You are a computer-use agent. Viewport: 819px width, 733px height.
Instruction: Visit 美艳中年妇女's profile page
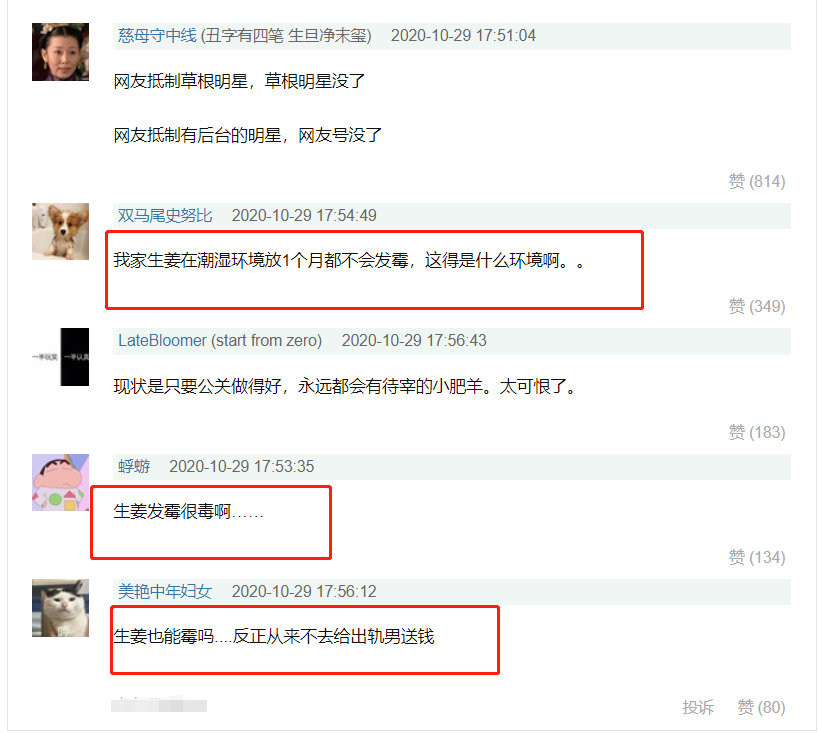coord(165,591)
